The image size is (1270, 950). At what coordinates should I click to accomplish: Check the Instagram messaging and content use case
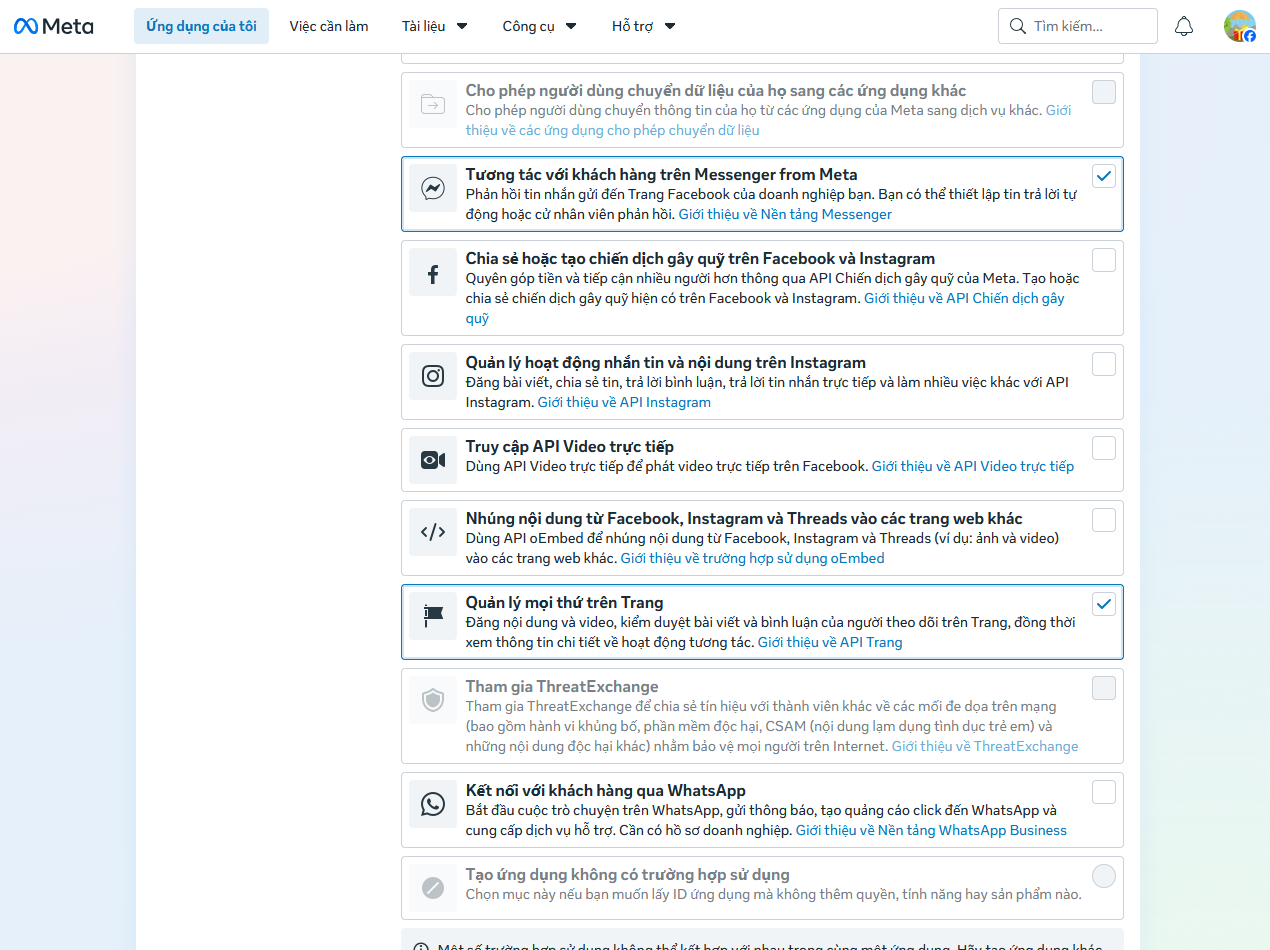(1104, 365)
